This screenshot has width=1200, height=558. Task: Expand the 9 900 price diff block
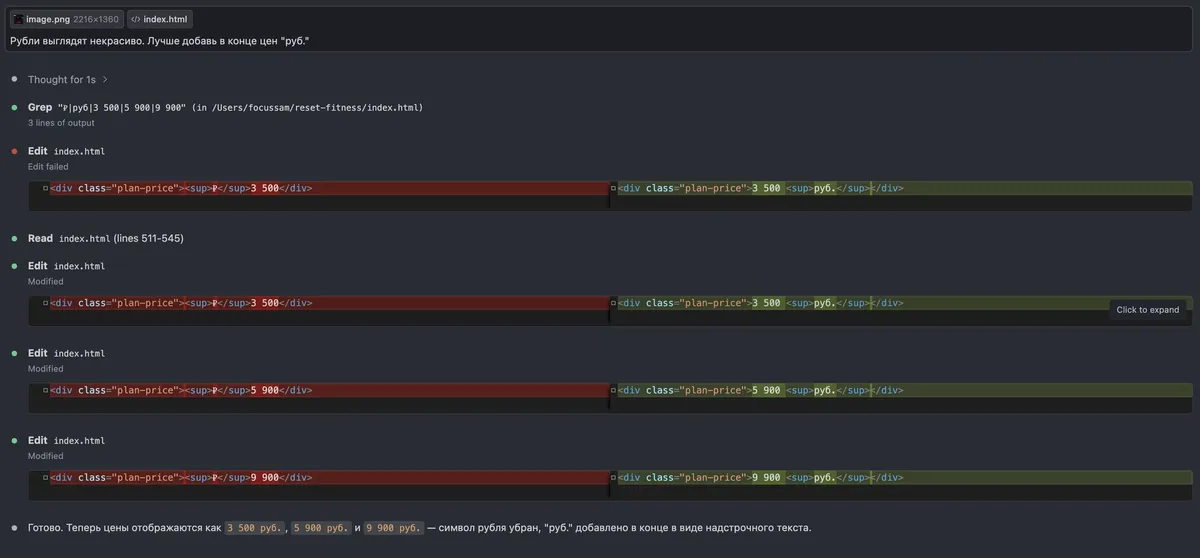pos(610,484)
